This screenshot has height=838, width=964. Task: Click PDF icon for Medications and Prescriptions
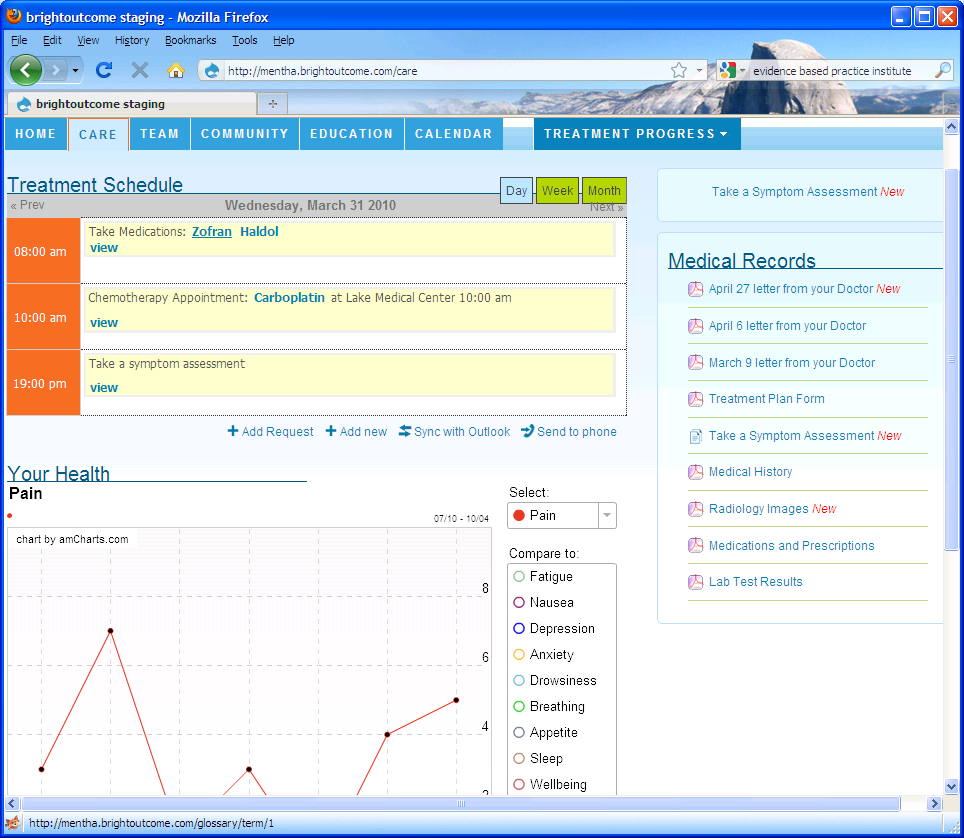point(695,545)
